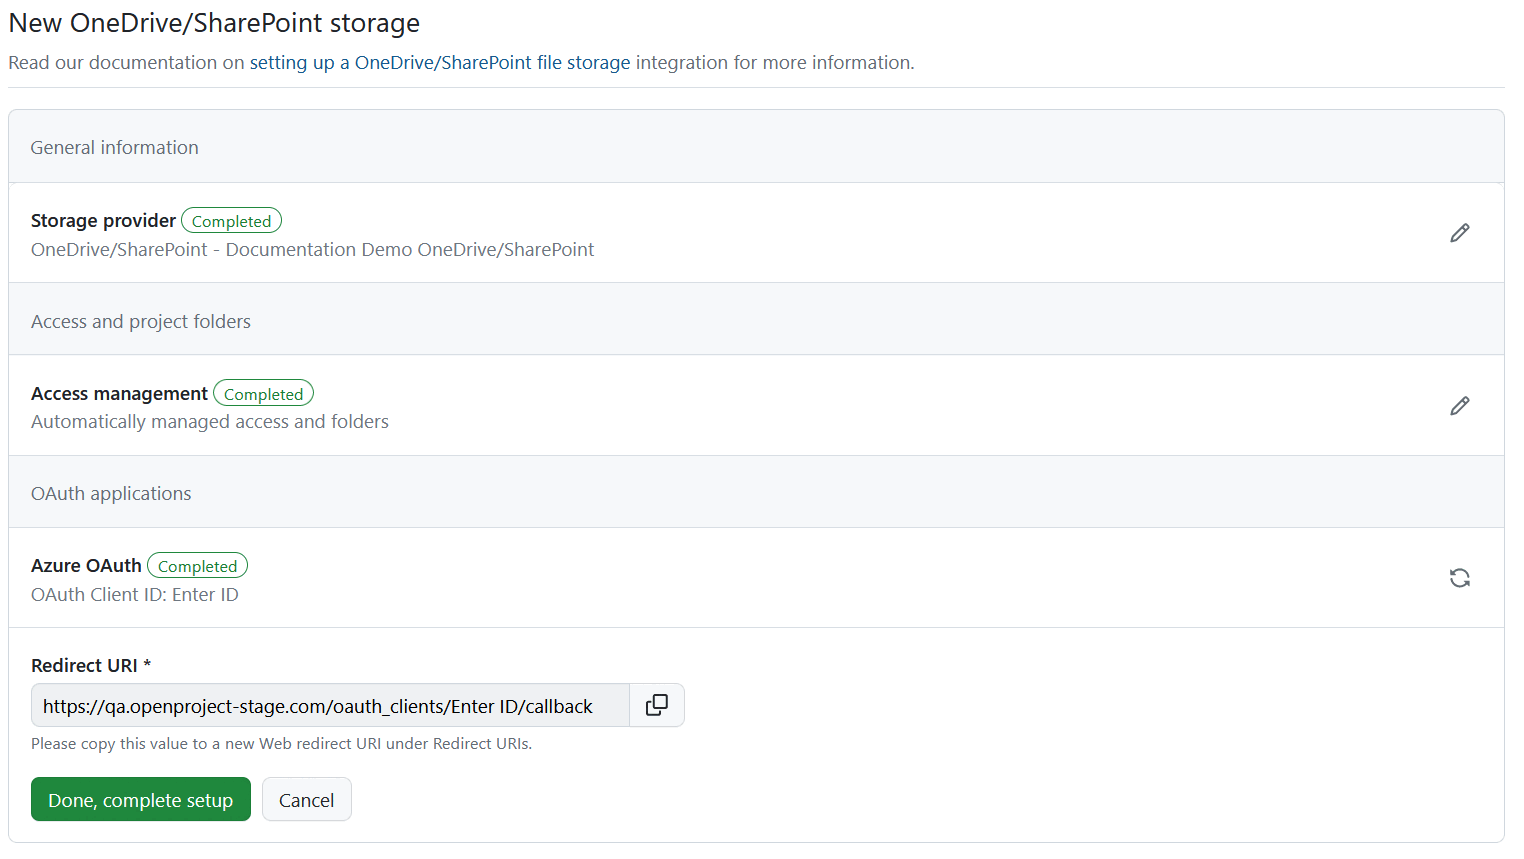Click the Completed badge for Azure OAuth
The image size is (1524, 859).
click(x=197, y=565)
